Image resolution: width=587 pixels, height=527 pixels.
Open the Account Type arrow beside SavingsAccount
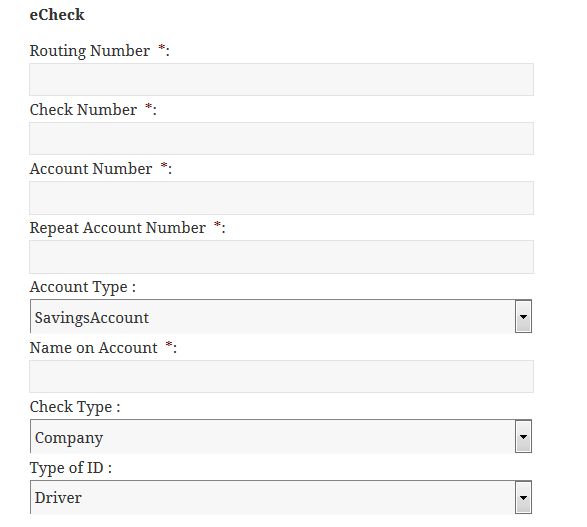coord(523,316)
